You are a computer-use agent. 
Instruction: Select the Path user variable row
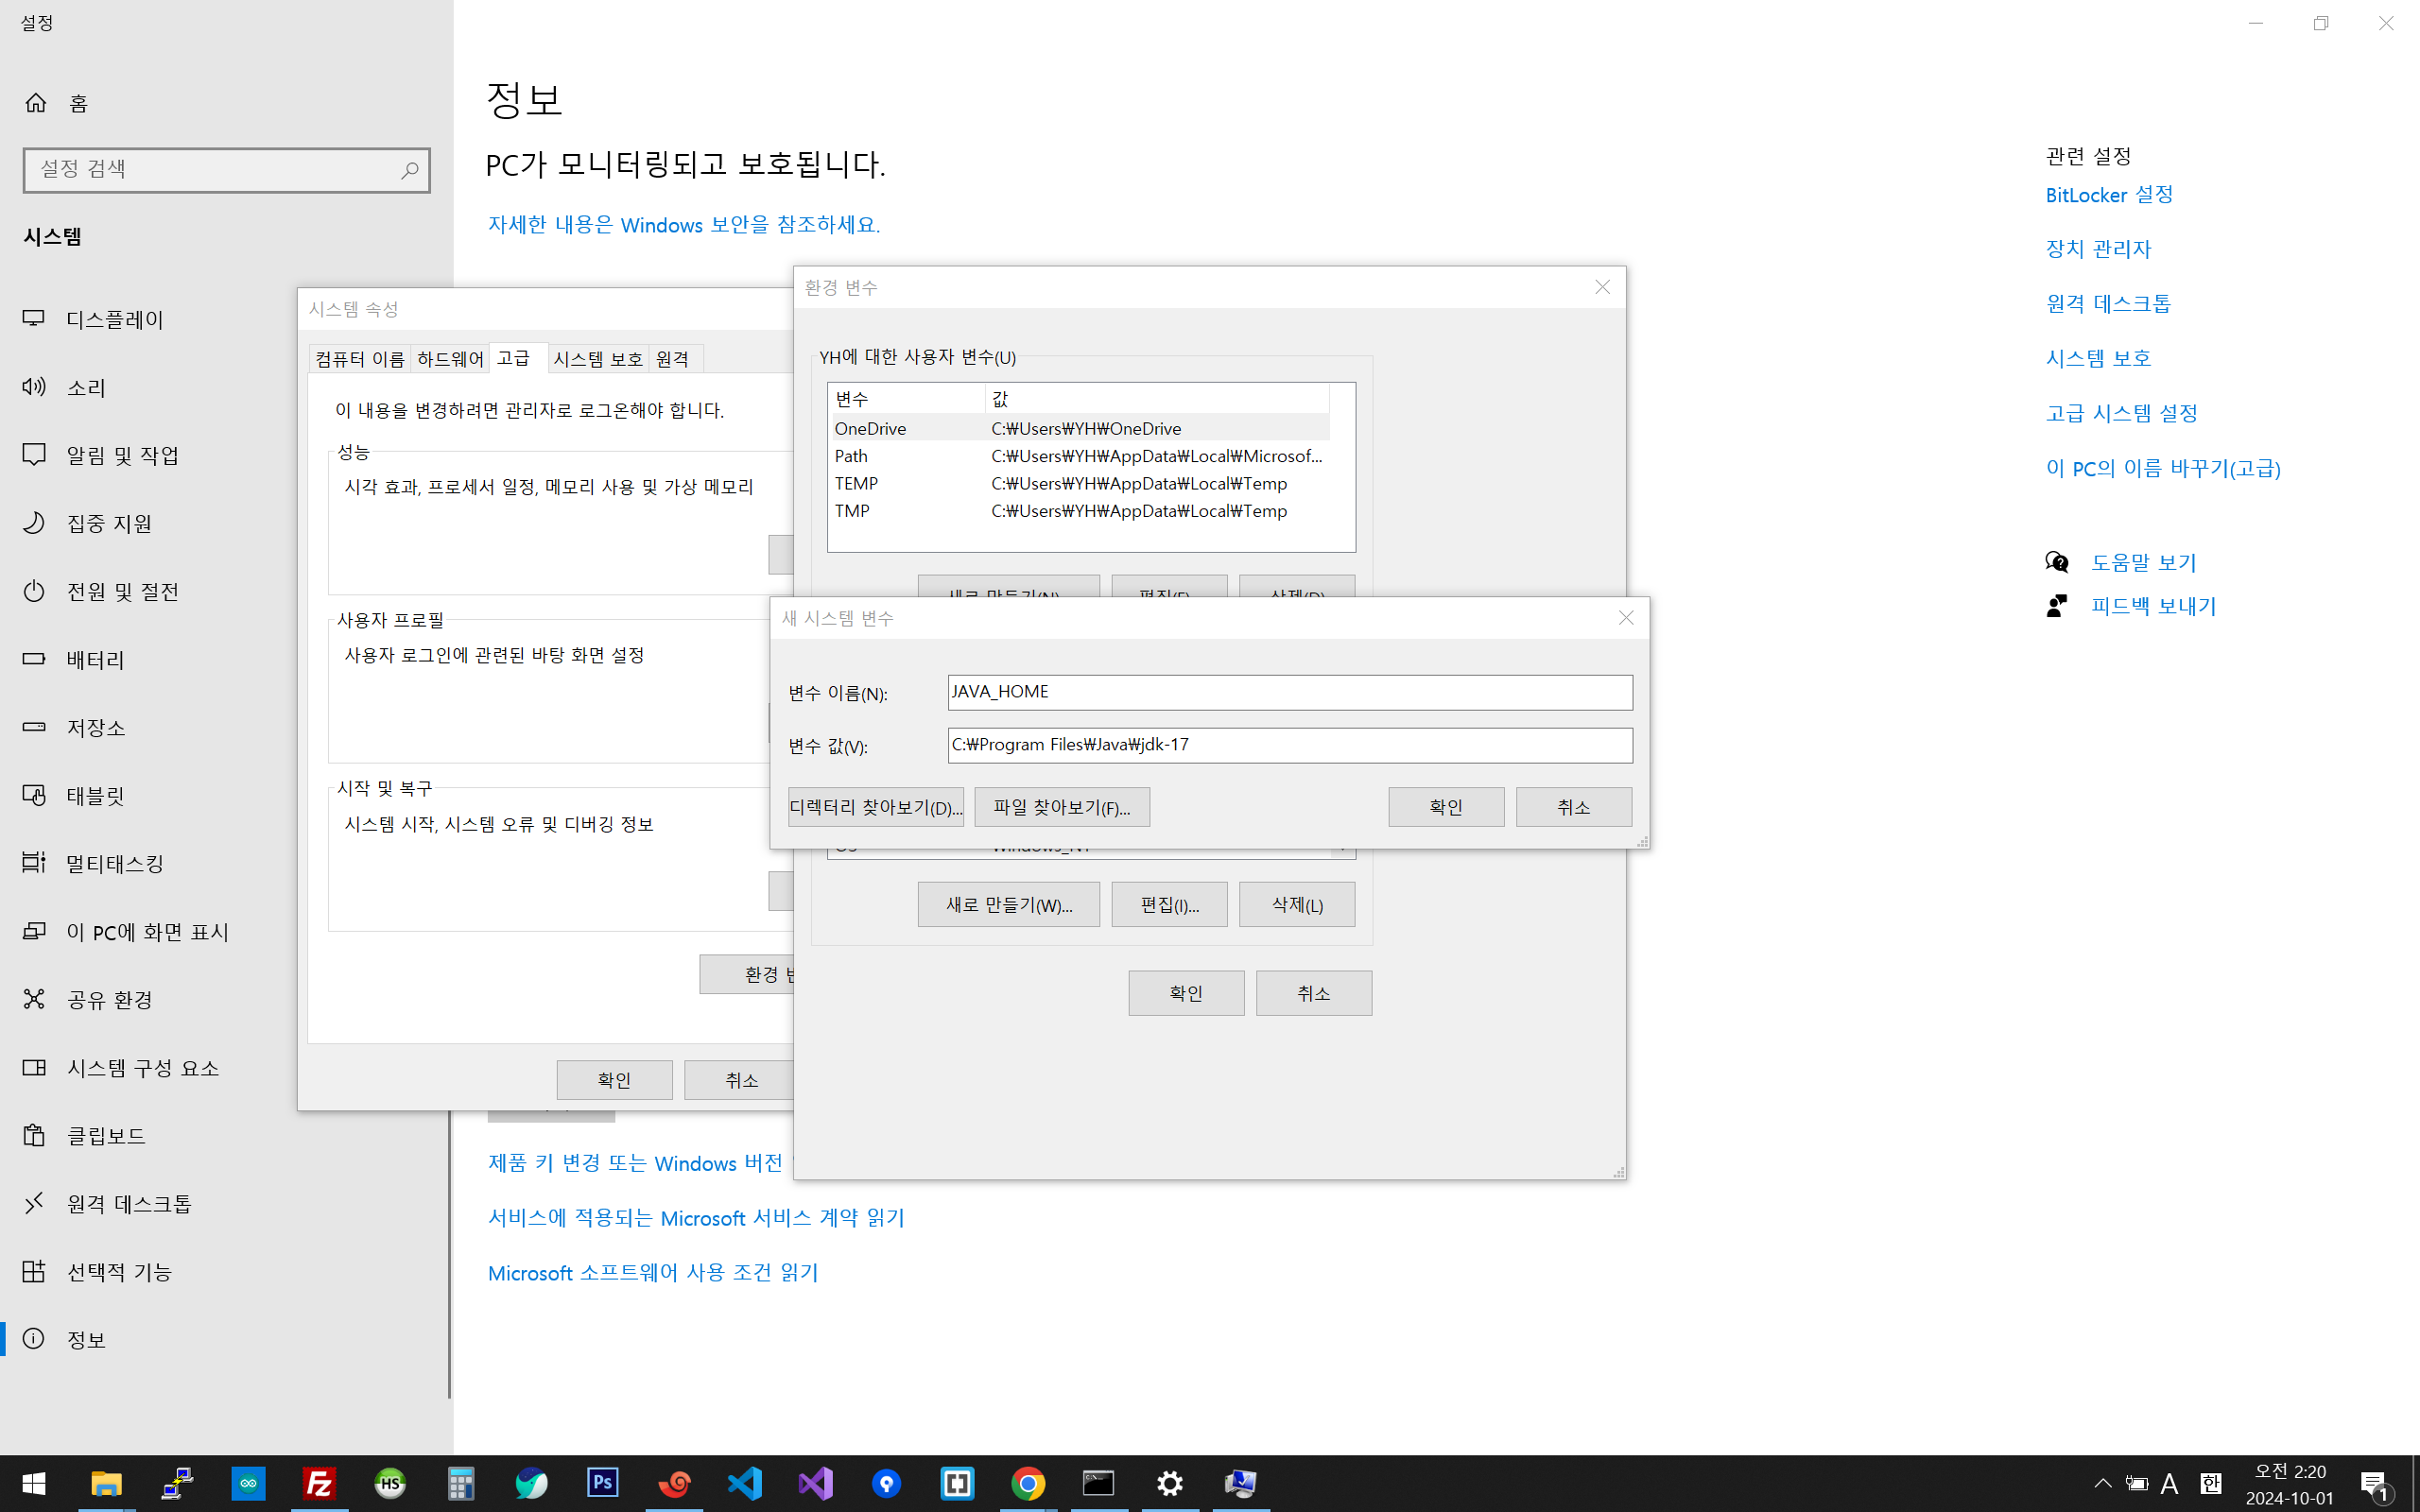pyautogui.click(x=1078, y=456)
